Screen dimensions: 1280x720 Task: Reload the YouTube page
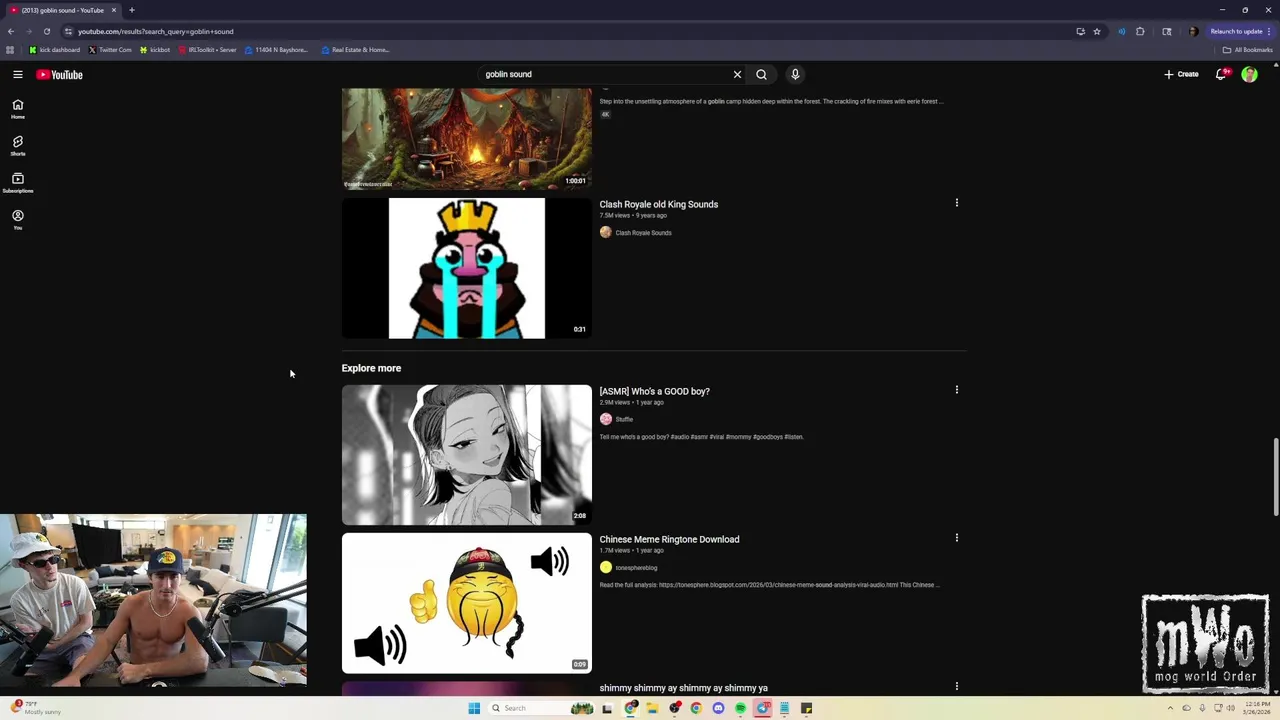(46, 31)
